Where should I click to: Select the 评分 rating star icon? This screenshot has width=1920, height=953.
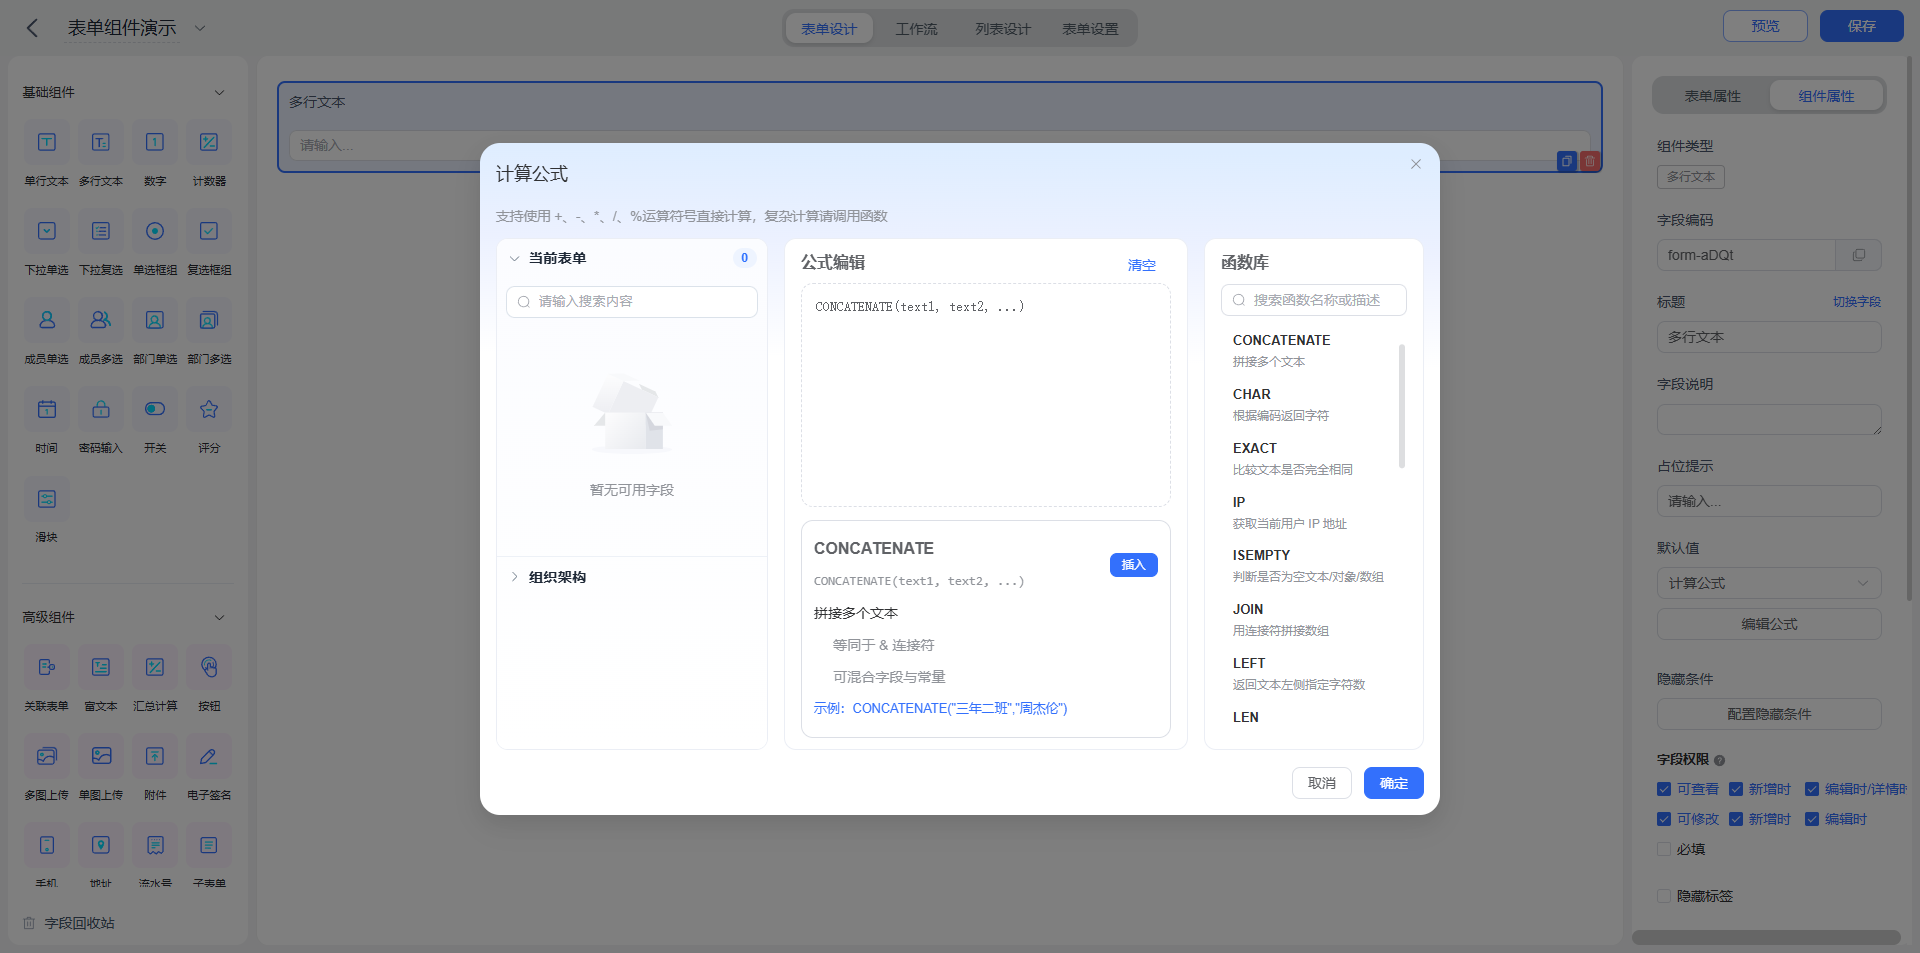pos(209,409)
